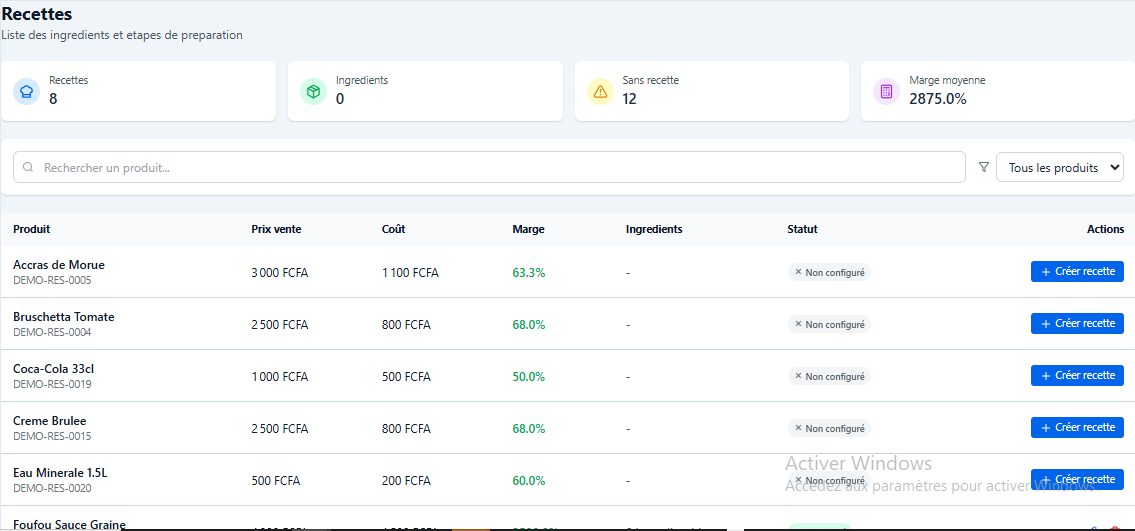
Task: Select the Creme Brulee product name
Action: [50, 421]
